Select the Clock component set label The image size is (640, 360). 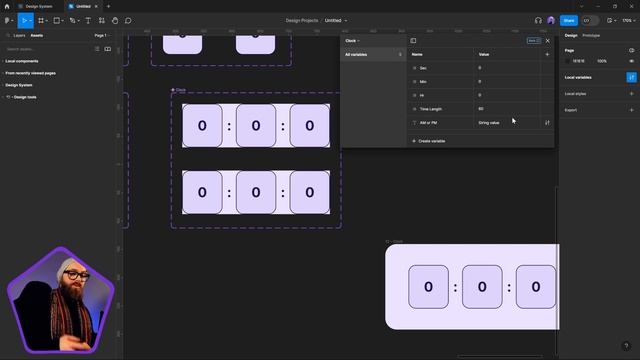tap(179, 90)
